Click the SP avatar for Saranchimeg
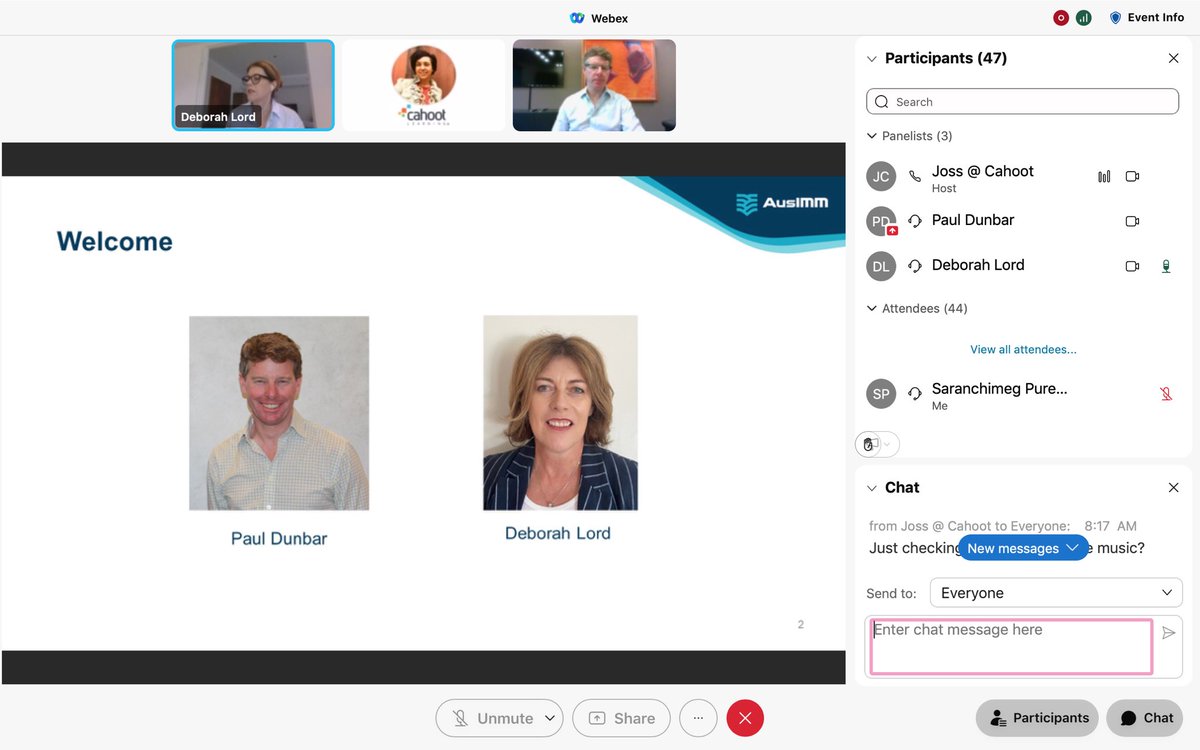 (881, 394)
